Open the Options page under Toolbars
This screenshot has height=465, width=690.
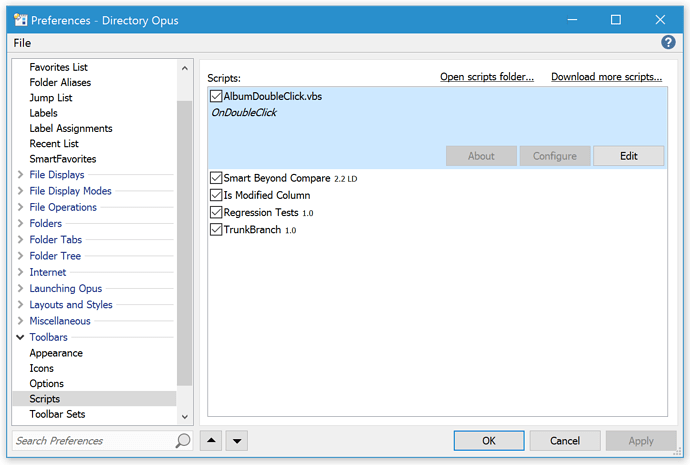[x=46, y=384]
